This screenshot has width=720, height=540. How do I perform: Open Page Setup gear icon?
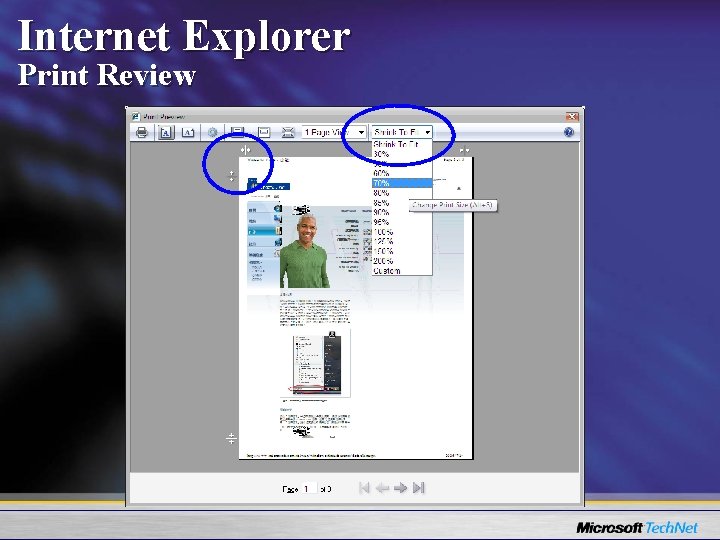(212, 133)
